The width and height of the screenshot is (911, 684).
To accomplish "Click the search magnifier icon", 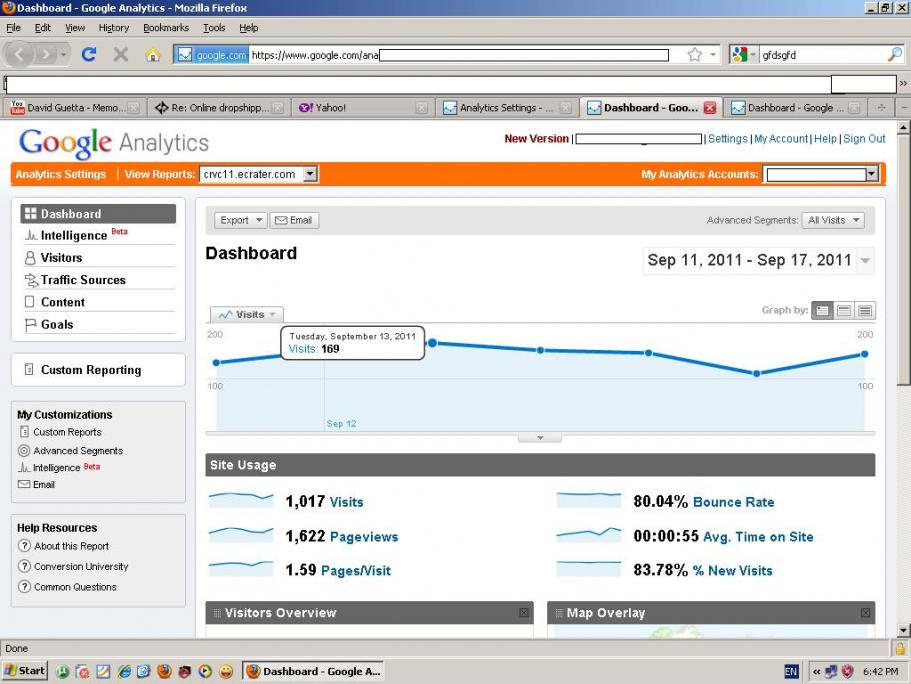I will pyautogui.click(x=895, y=55).
